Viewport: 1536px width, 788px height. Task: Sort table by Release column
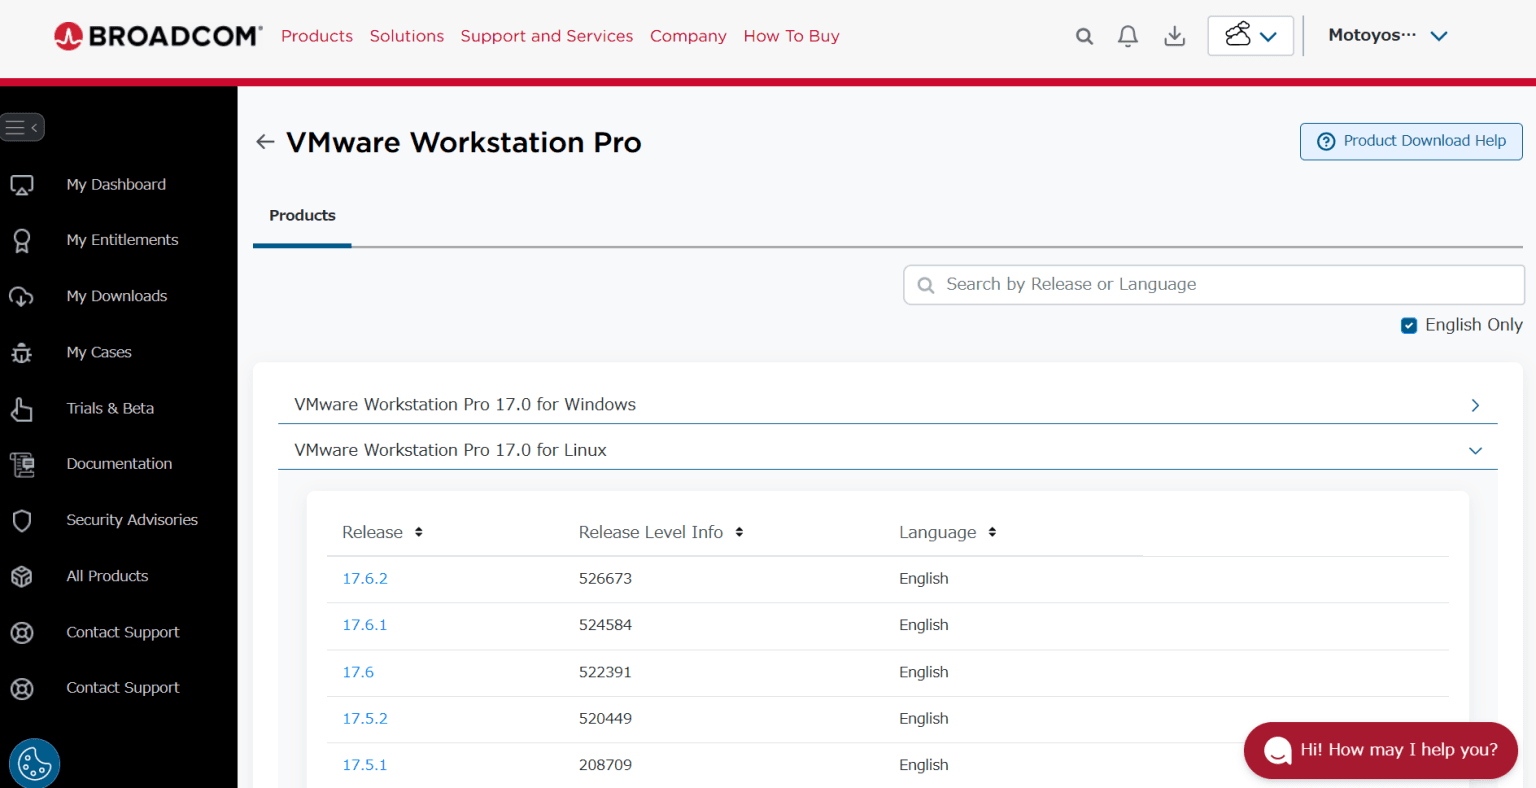click(418, 532)
